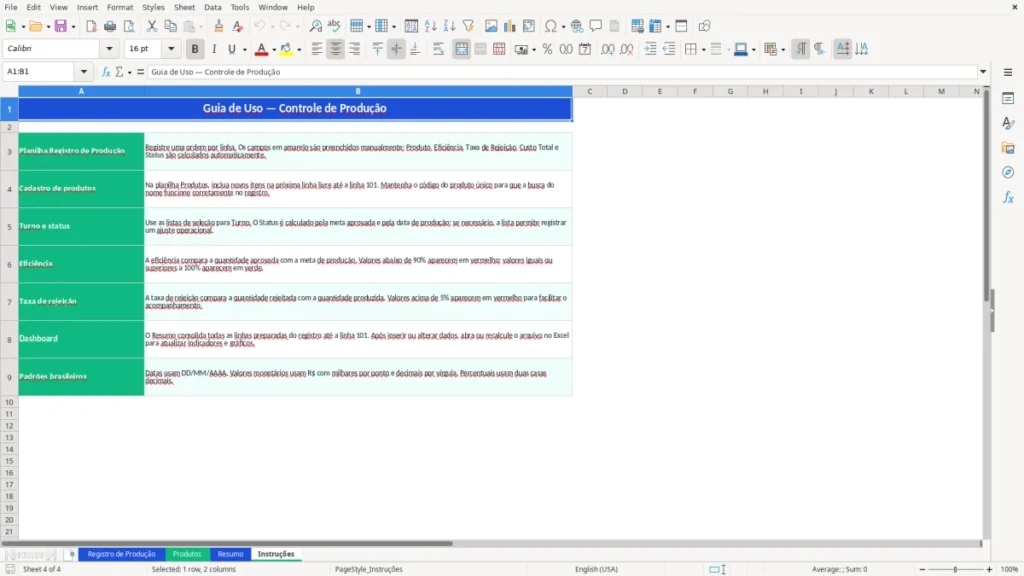The image size is (1024, 576).
Task: Click zoom out minus button
Action: (x=922, y=569)
